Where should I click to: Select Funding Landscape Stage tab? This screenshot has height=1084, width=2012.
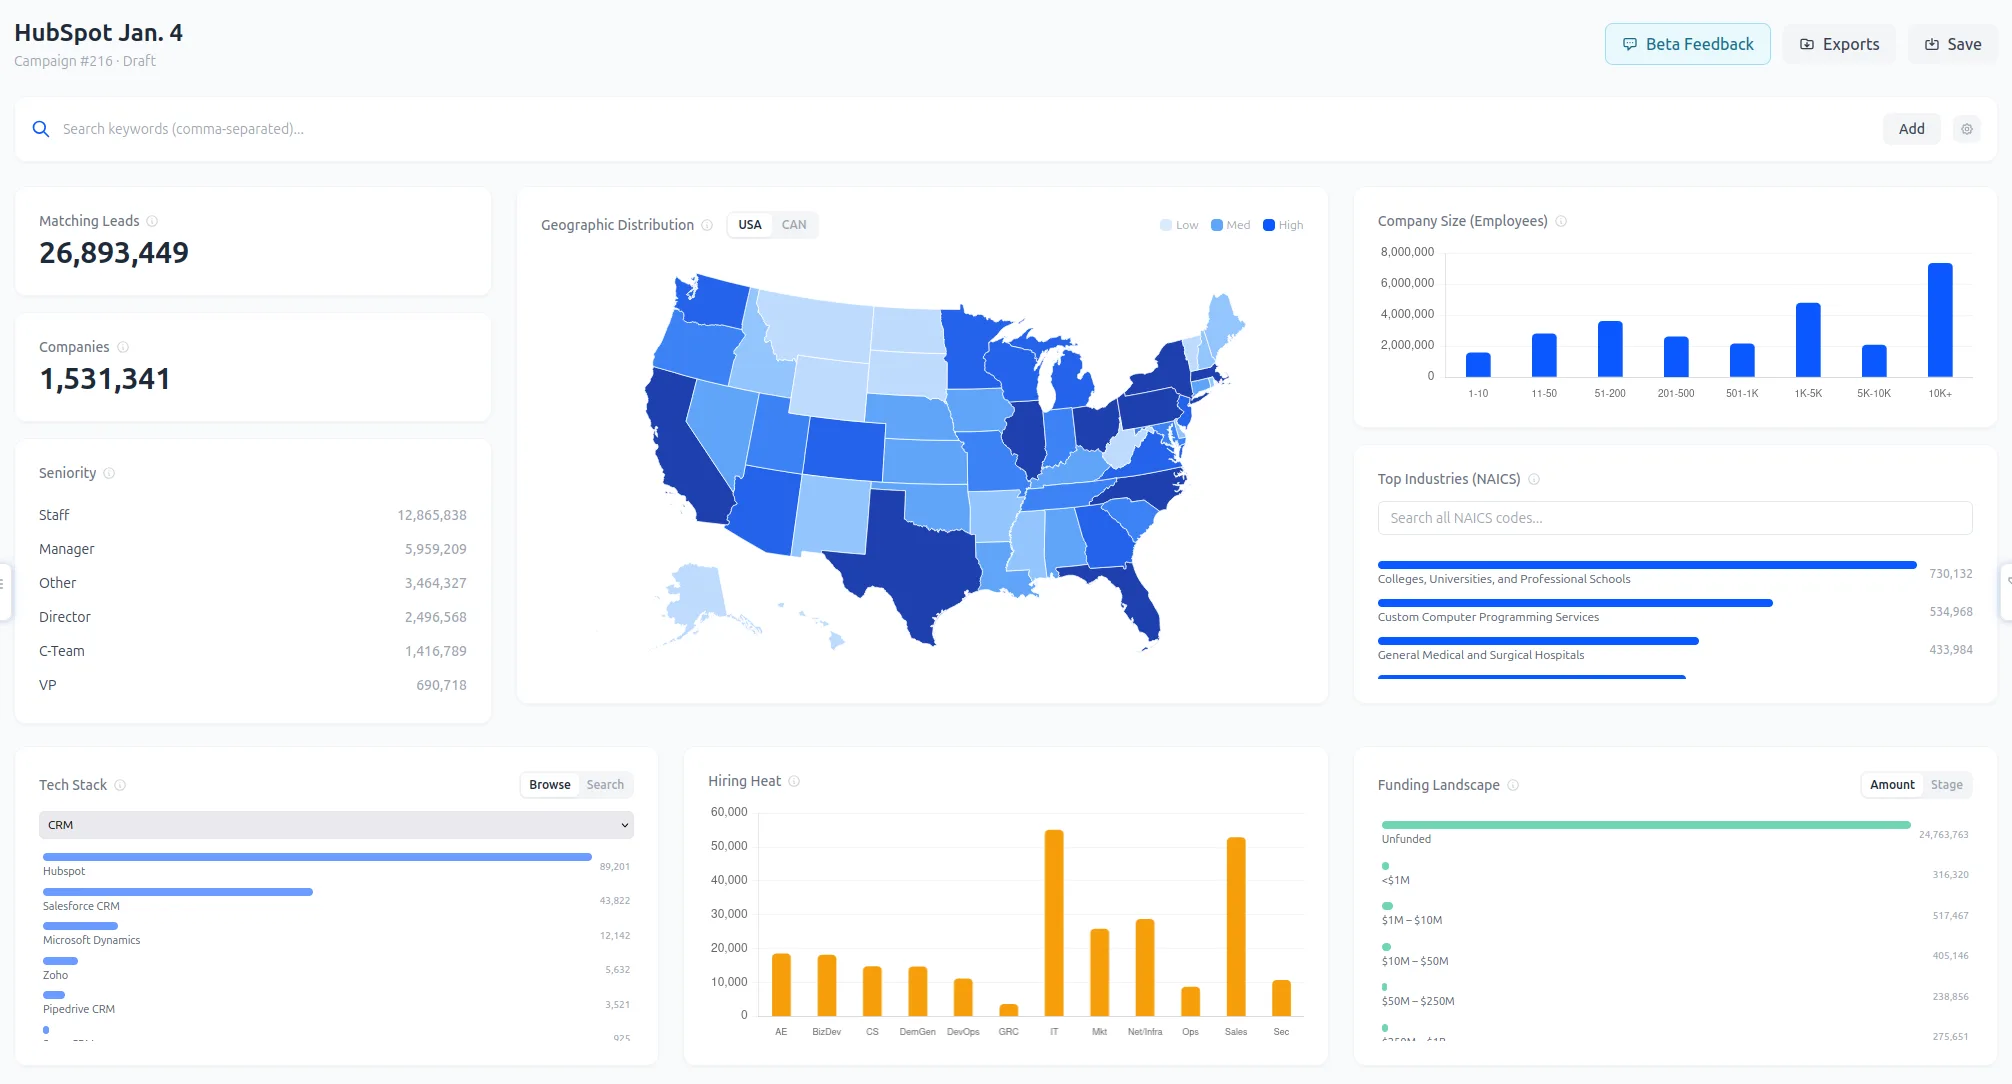click(1946, 785)
